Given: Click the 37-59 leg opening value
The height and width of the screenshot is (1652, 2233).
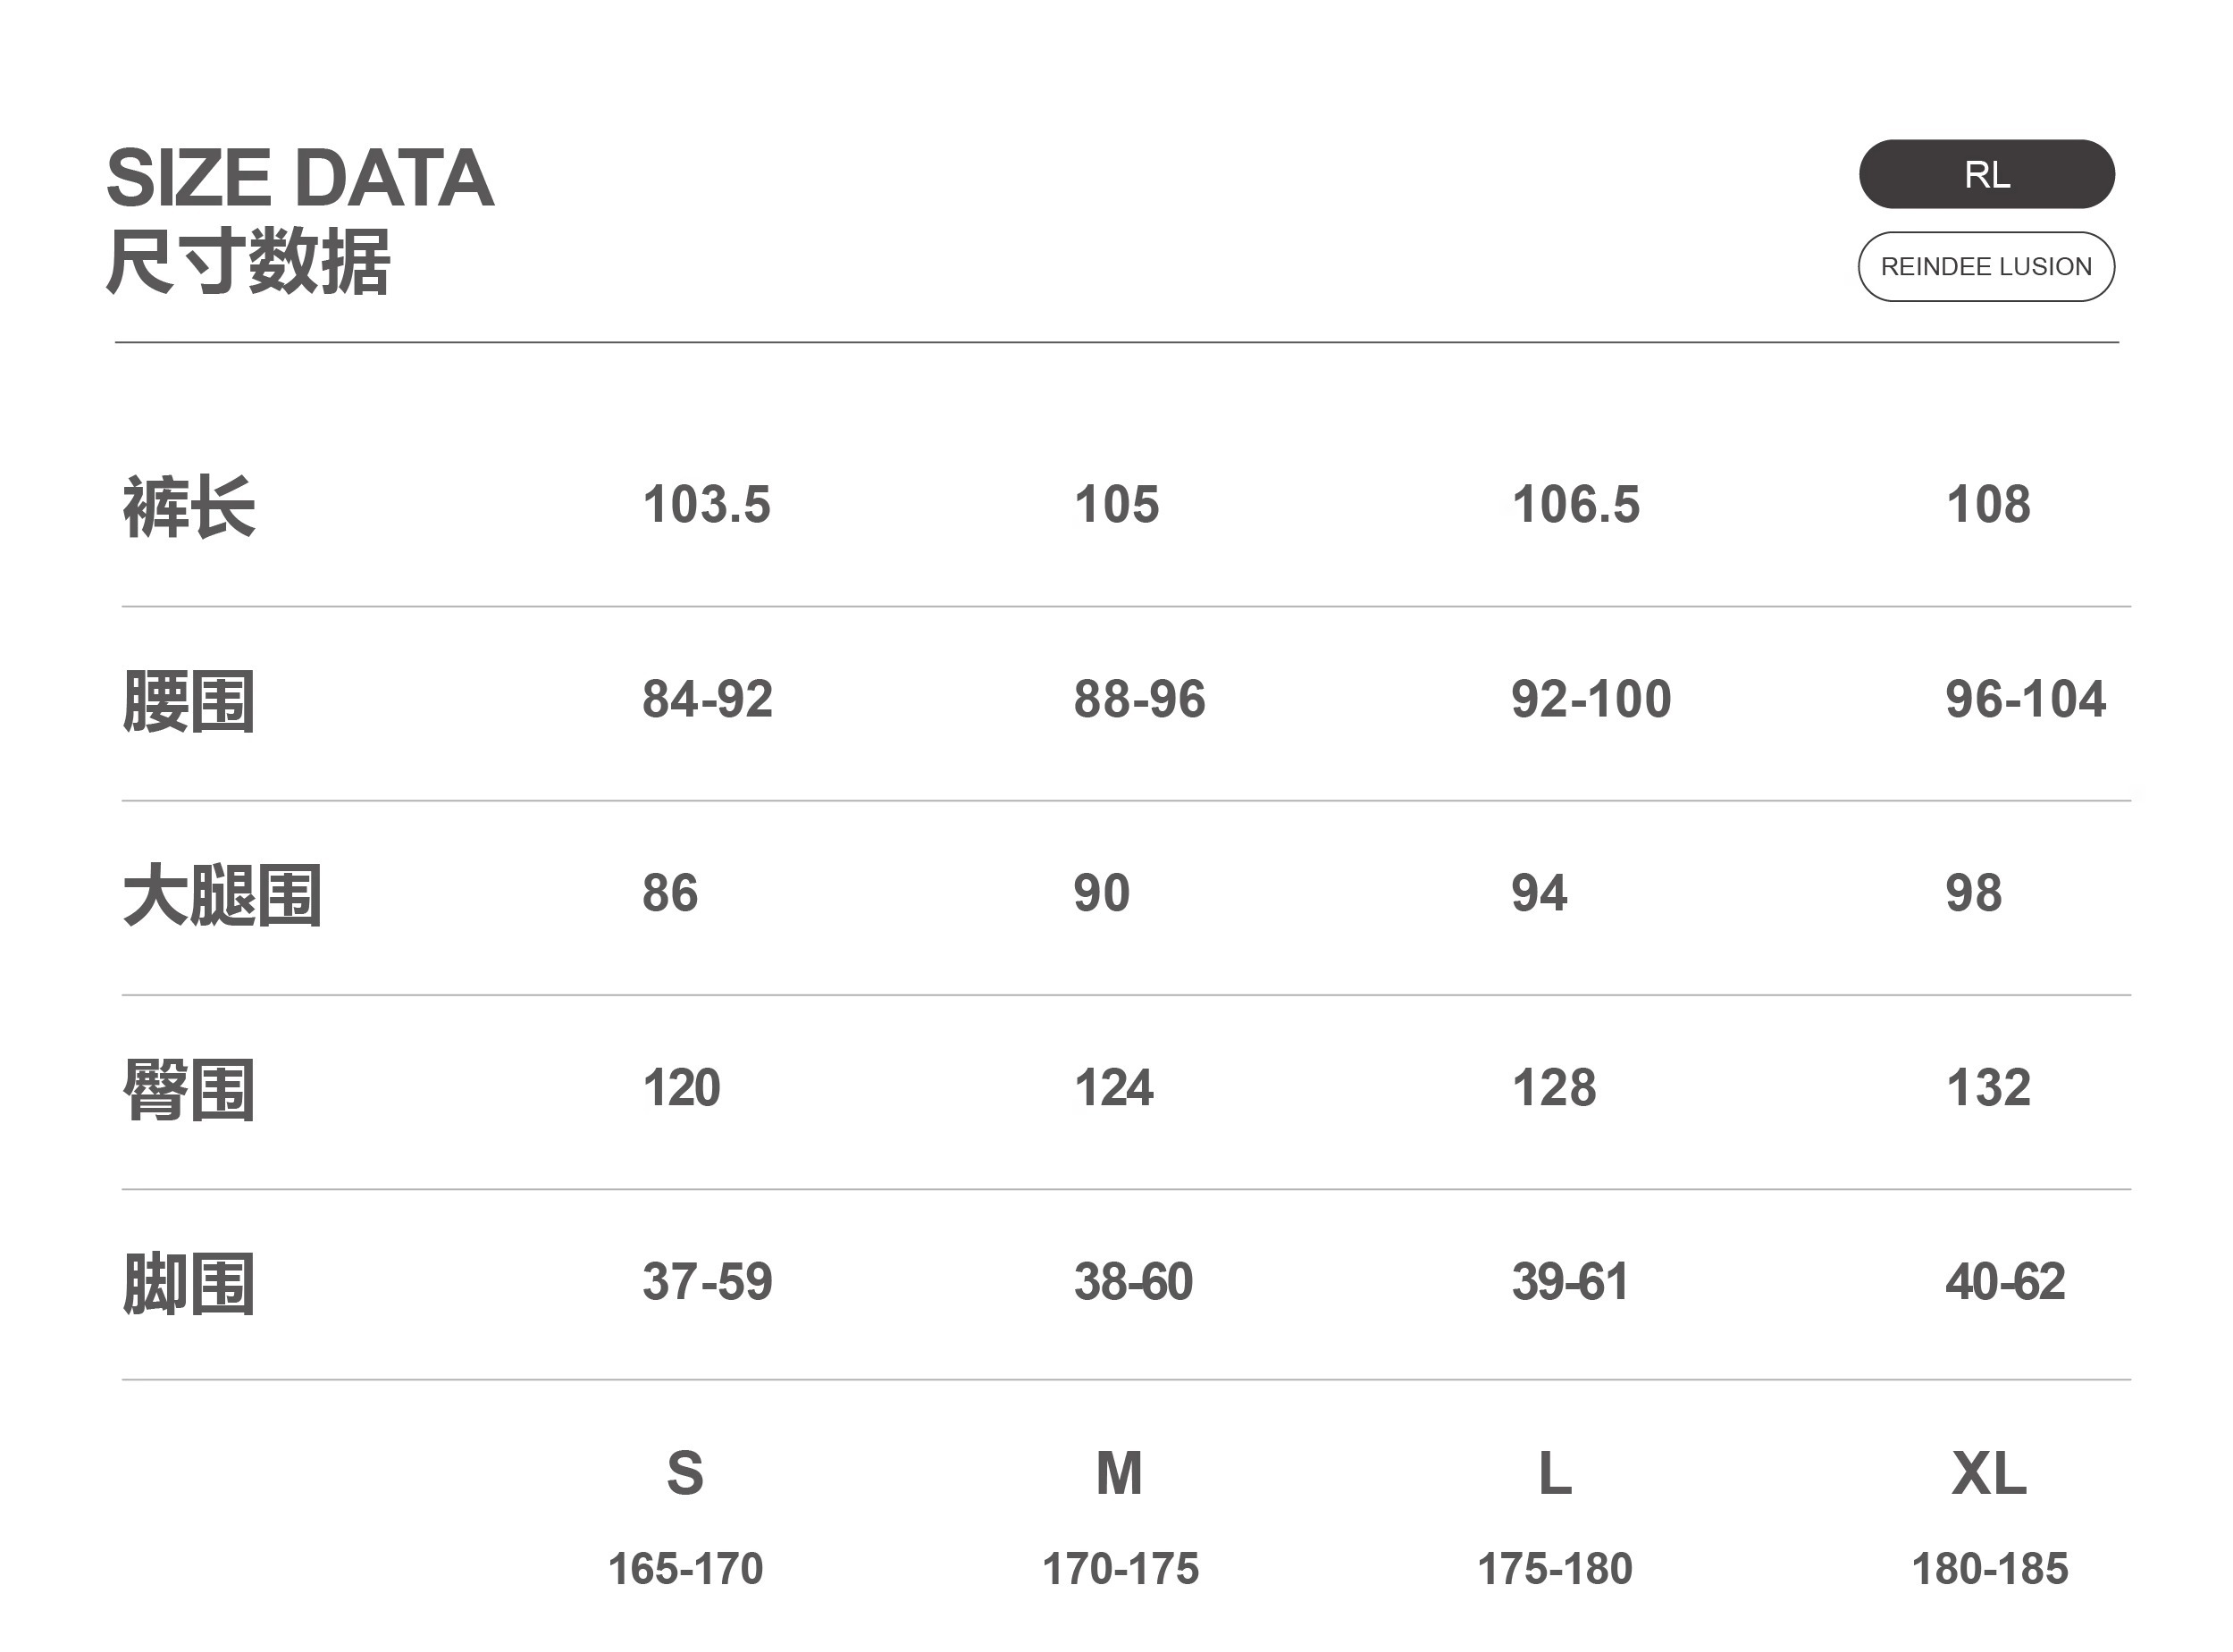Looking at the screenshot, I should coord(707,1281).
